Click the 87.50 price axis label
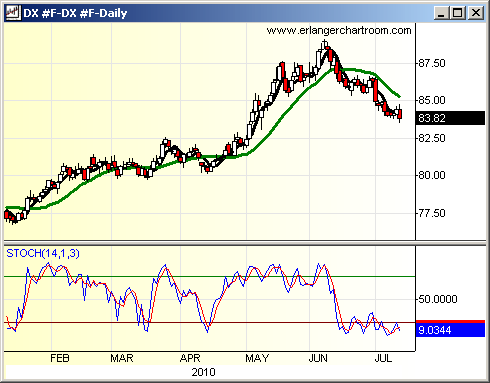 [x=432, y=63]
